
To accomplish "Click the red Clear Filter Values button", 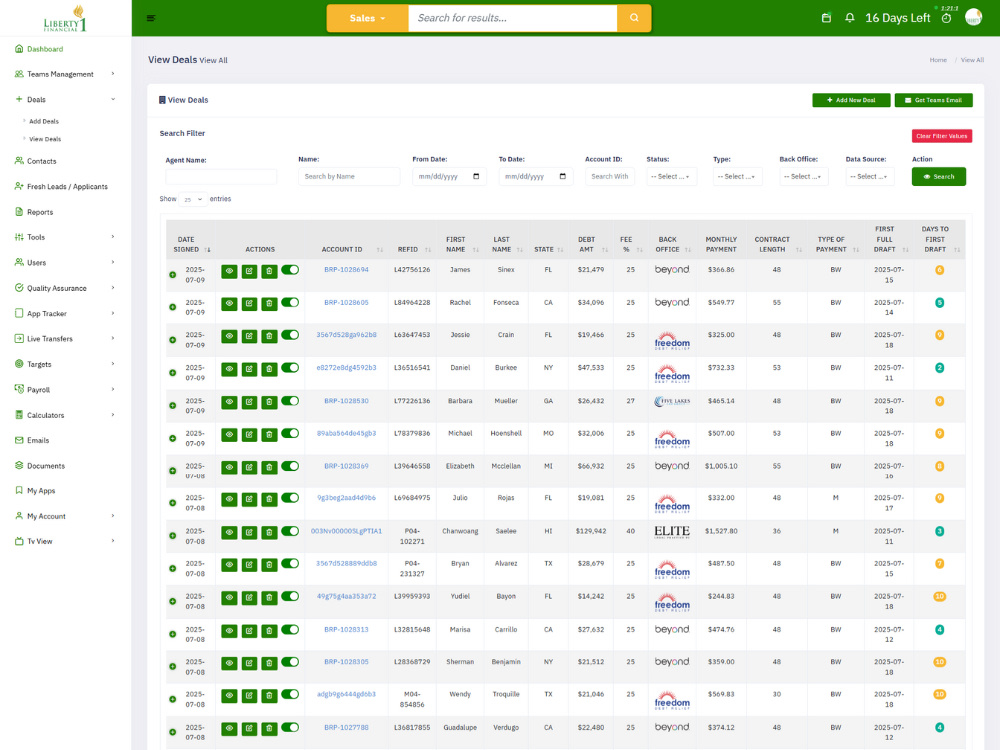I will (941, 136).
